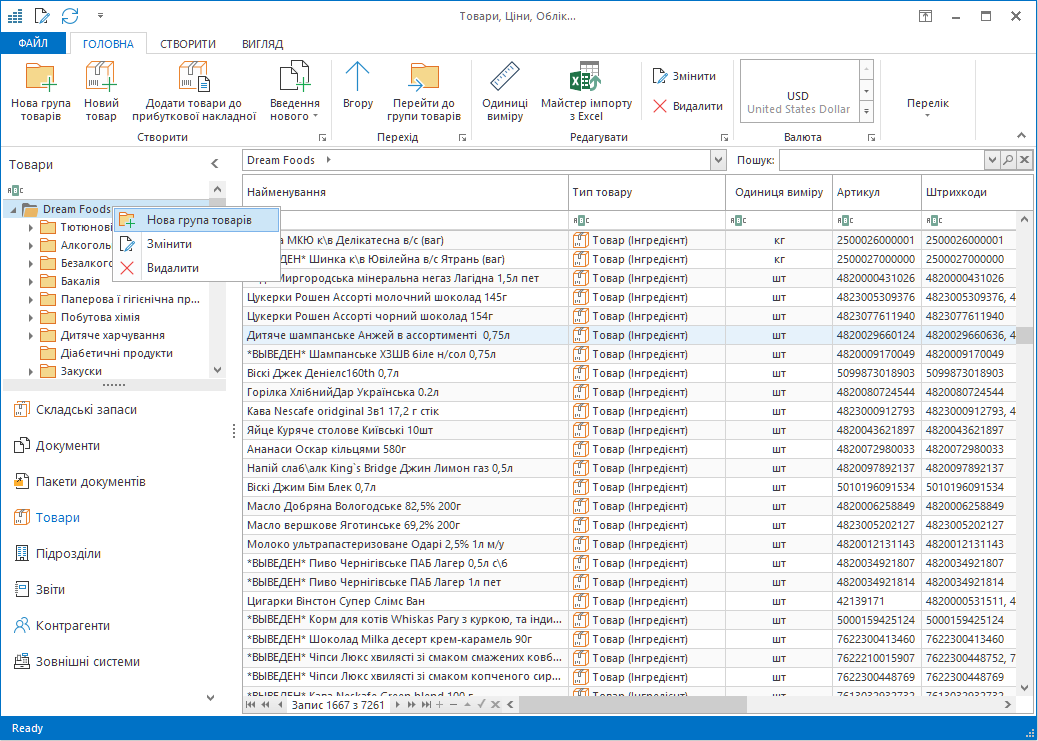Expand the Алкогольні folder tree node
This screenshot has width=1038, height=741.
(31, 246)
